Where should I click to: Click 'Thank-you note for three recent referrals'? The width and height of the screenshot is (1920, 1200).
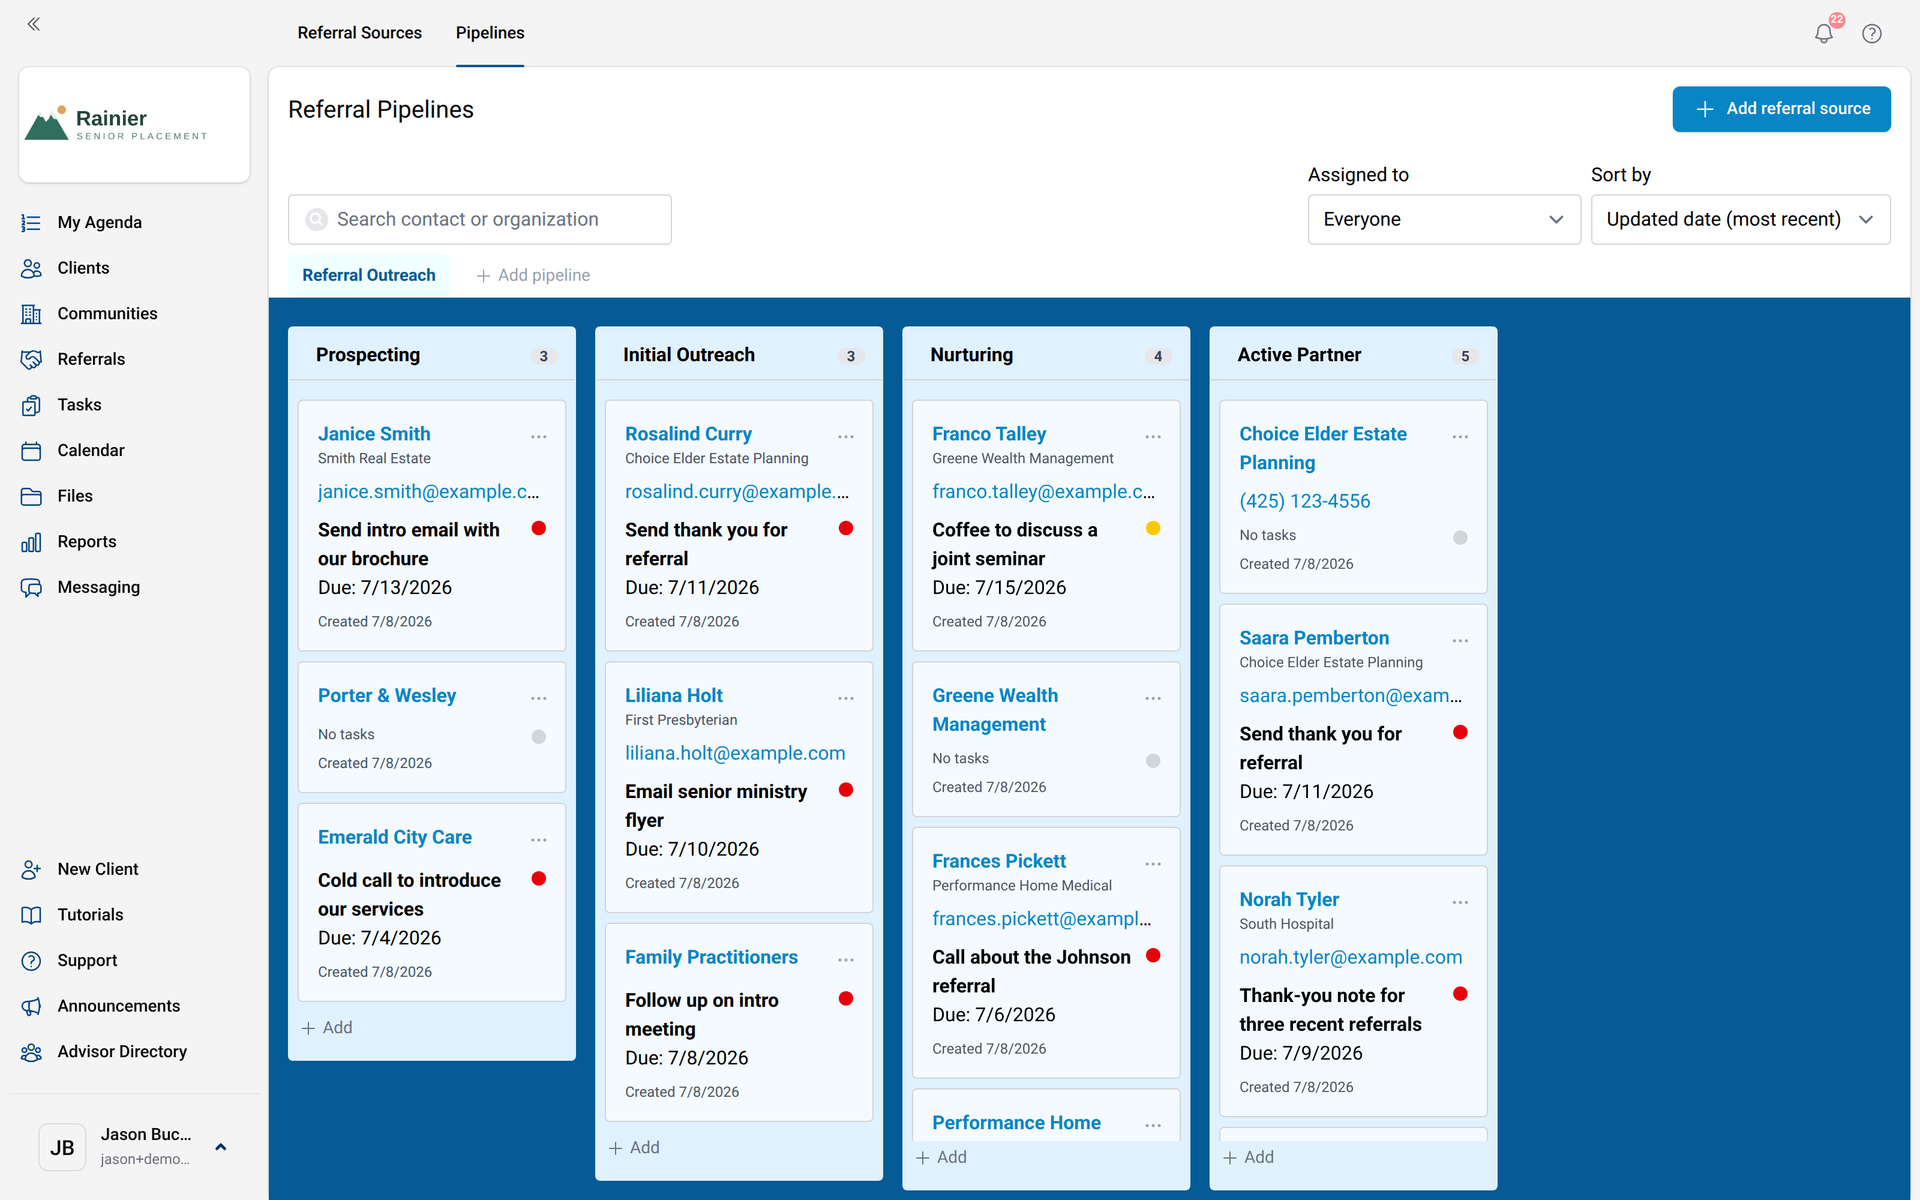coord(1330,1010)
